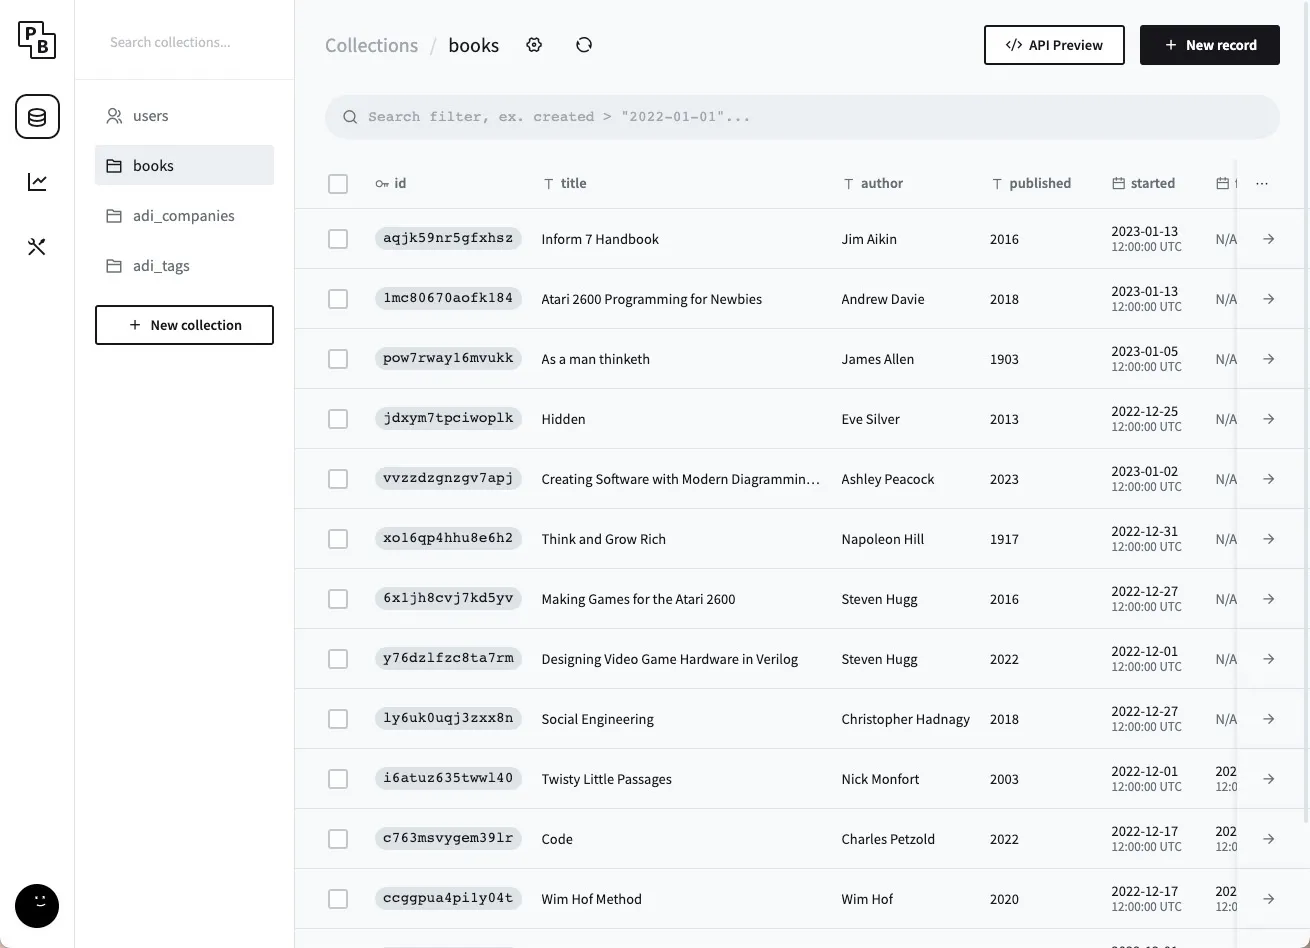
Task: Refresh the books records list
Action: pos(584,45)
